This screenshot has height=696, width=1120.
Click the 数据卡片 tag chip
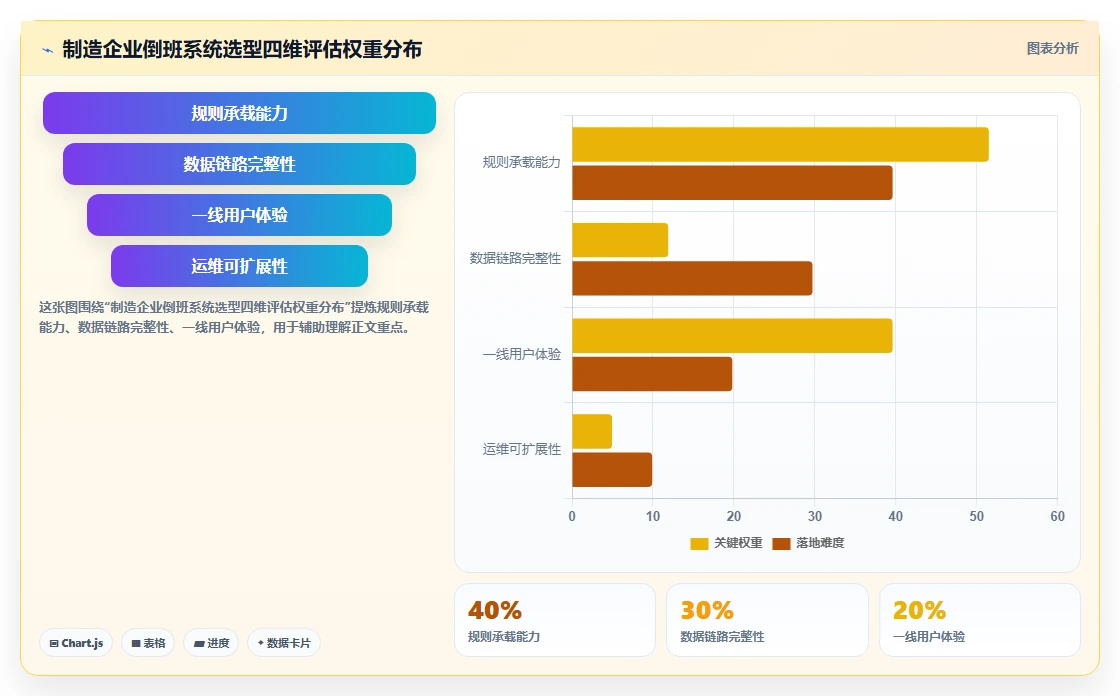[284, 643]
